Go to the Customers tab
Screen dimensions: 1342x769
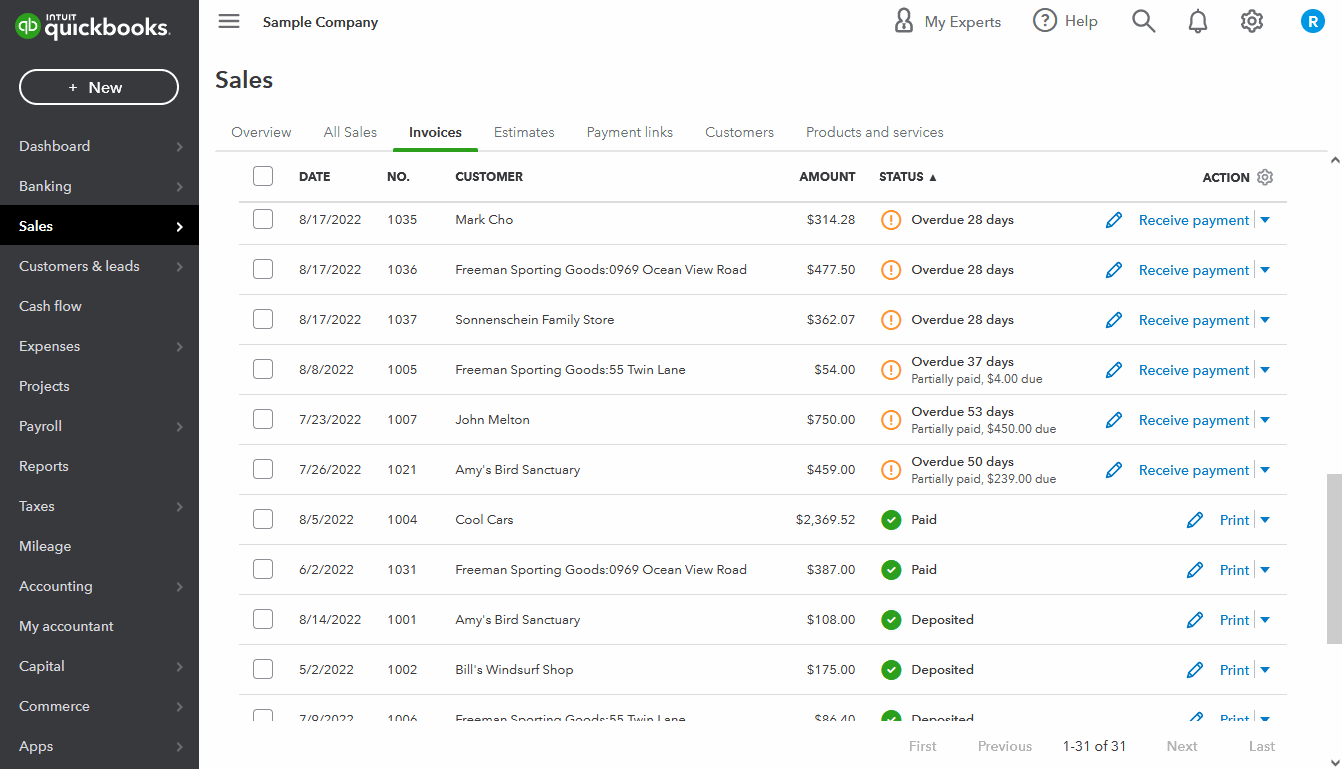[739, 132]
